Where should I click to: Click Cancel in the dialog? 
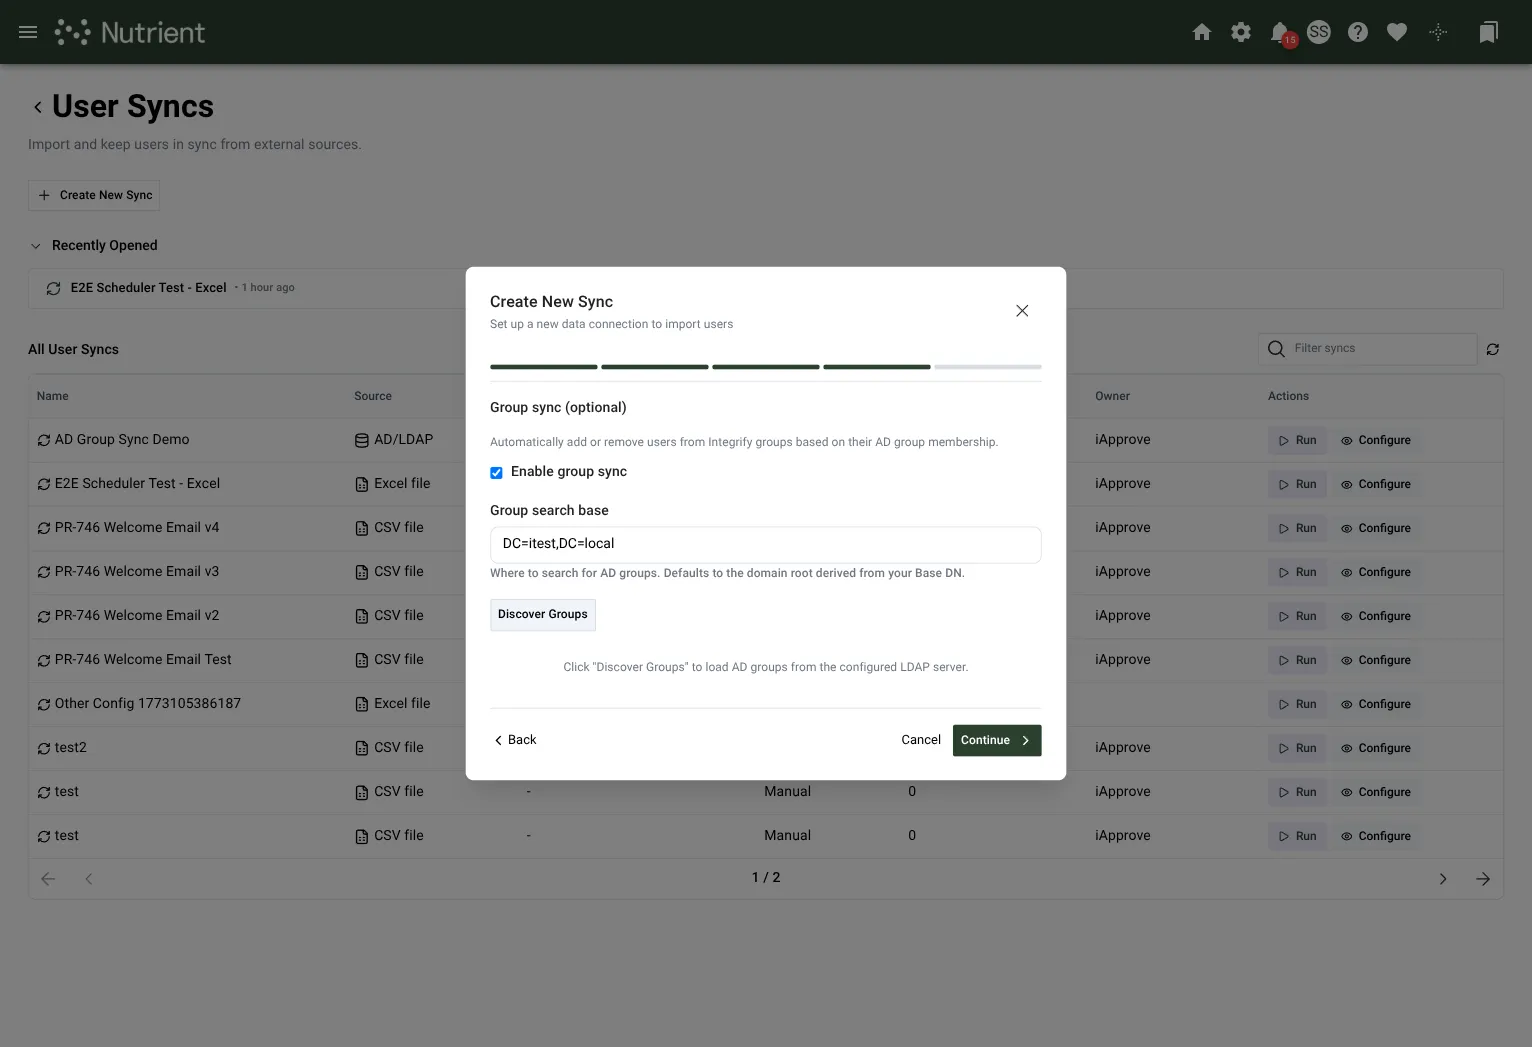click(x=921, y=740)
